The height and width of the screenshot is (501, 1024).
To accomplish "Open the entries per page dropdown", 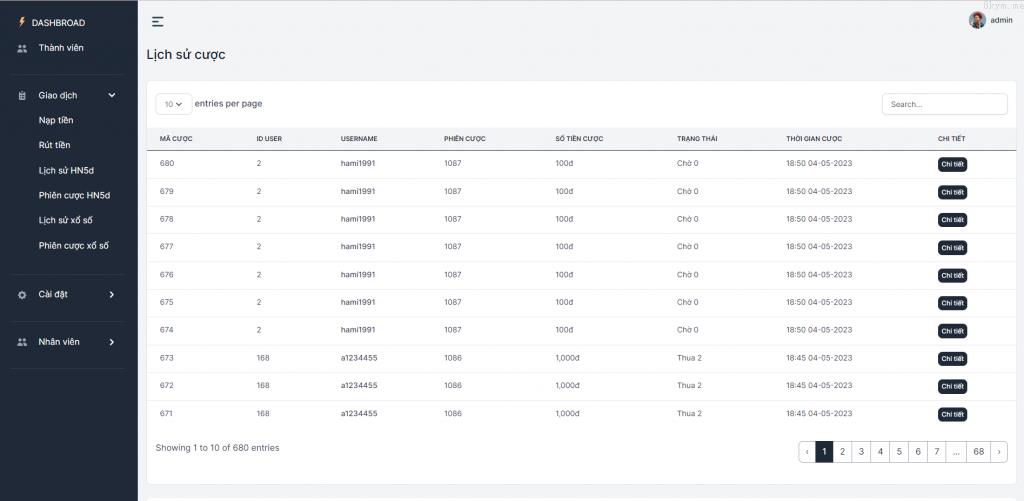I will click(173, 104).
